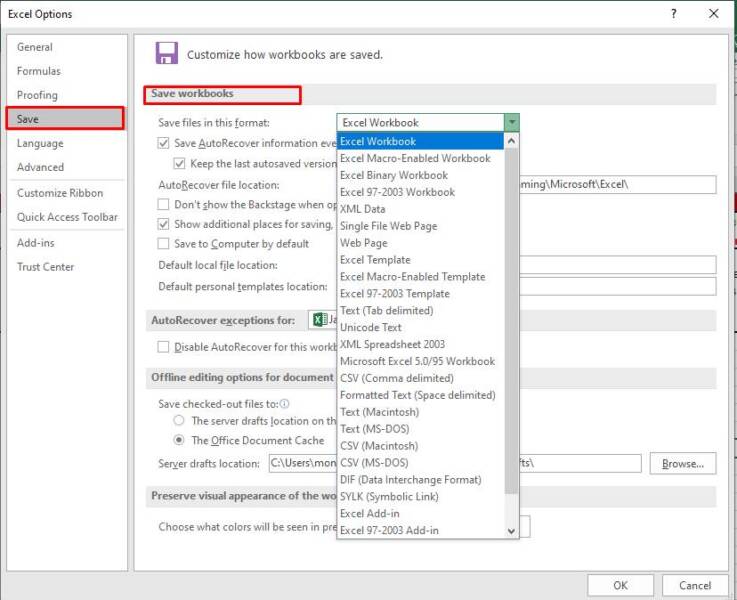Click the Excel Workbook combo box field
Image resolution: width=737 pixels, height=600 pixels.
coord(421,123)
